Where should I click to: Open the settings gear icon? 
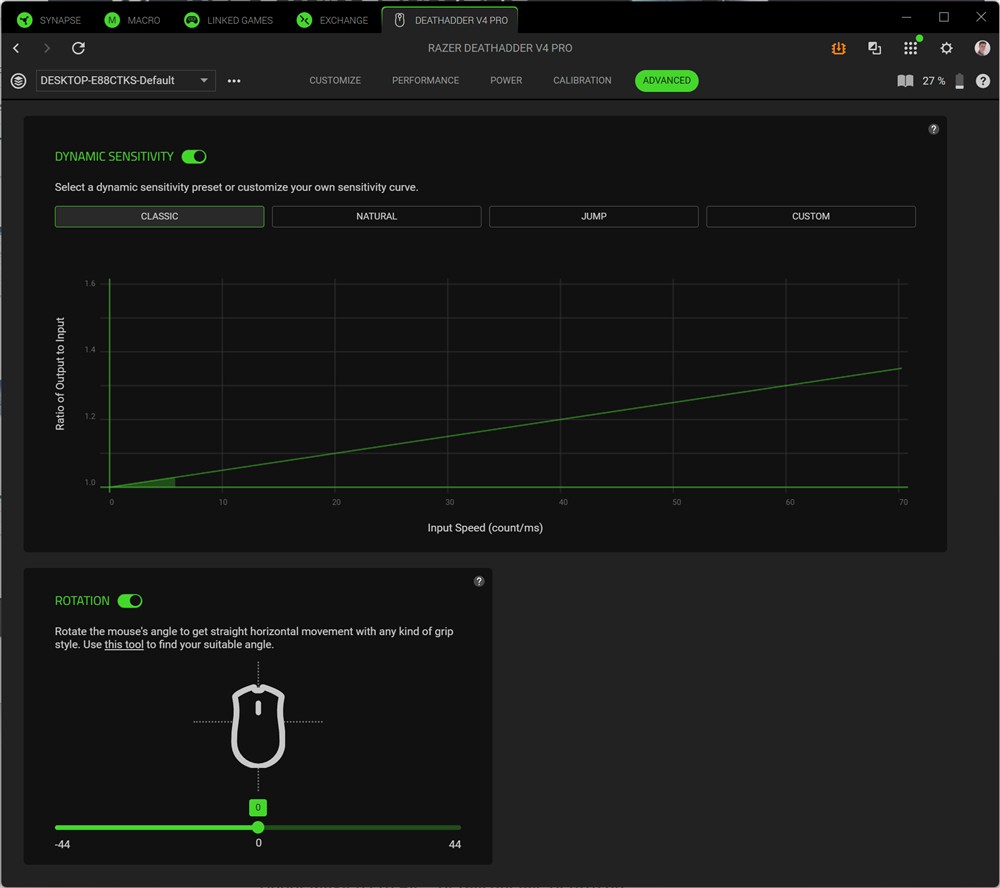pos(946,48)
